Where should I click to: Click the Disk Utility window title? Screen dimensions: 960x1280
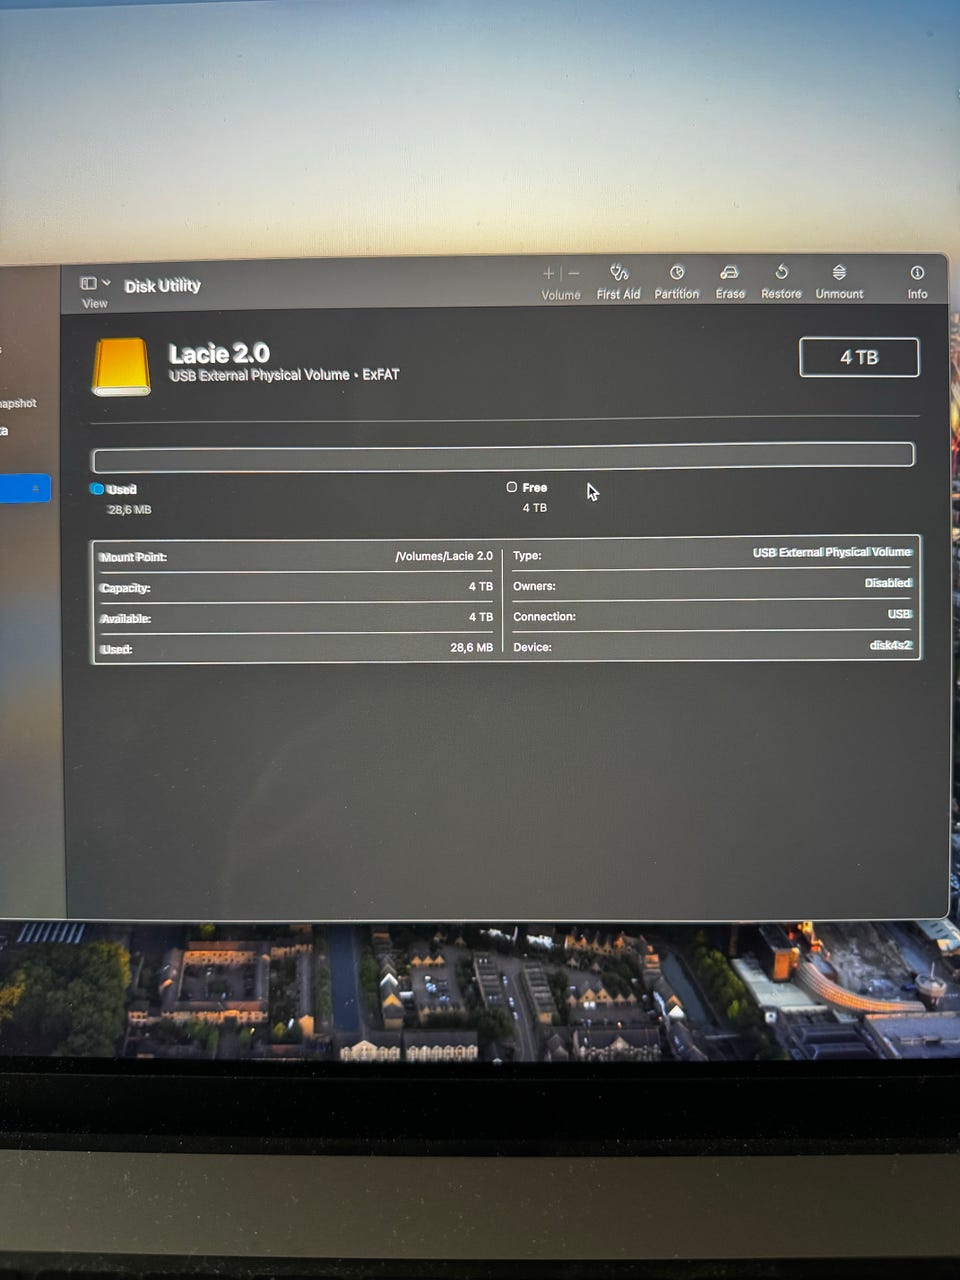pos(162,286)
